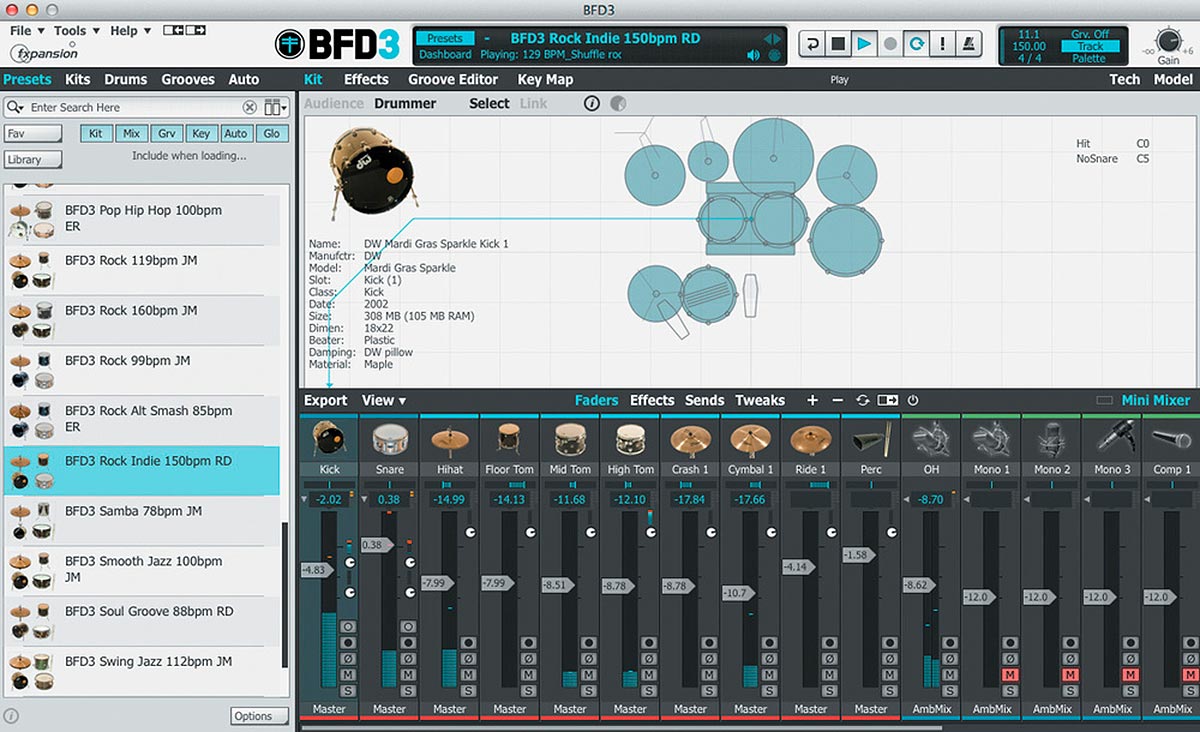Open the Groove Editor tab
Image resolution: width=1200 pixels, height=732 pixels.
pyautogui.click(x=453, y=79)
